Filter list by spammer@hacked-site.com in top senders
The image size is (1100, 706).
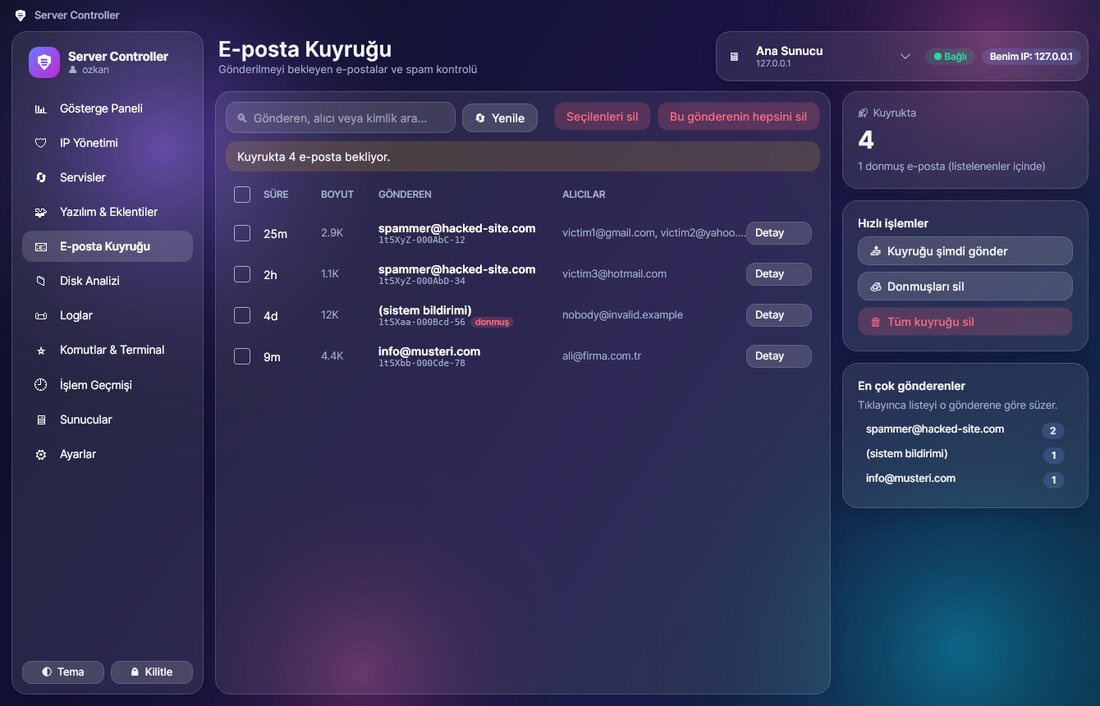pyautogui.click(x=965, y=429)
